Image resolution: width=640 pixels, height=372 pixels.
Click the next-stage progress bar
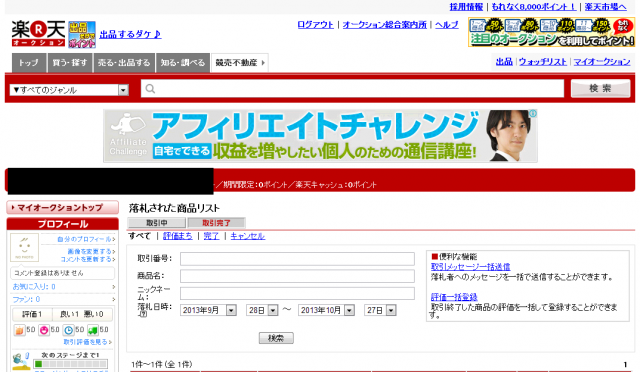point(71,364)
